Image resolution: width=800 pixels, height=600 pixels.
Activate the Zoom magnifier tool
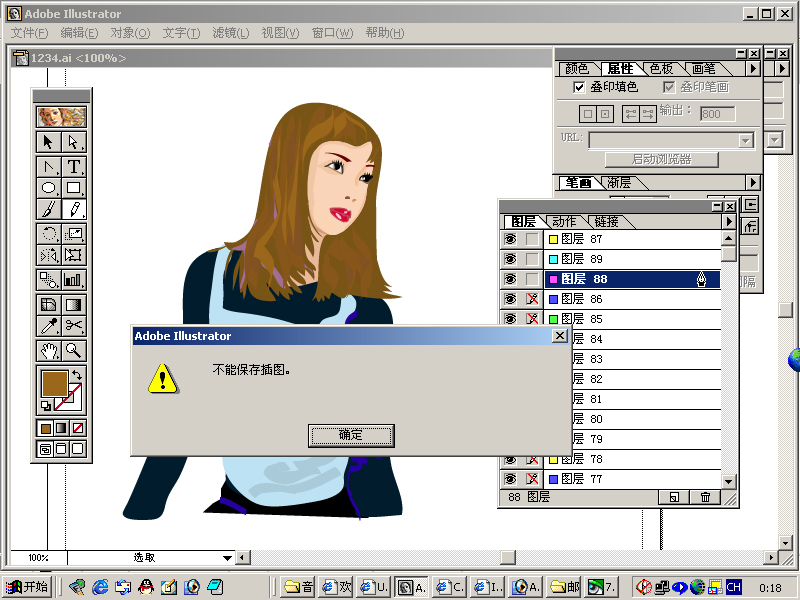click(x=73, y=351)
